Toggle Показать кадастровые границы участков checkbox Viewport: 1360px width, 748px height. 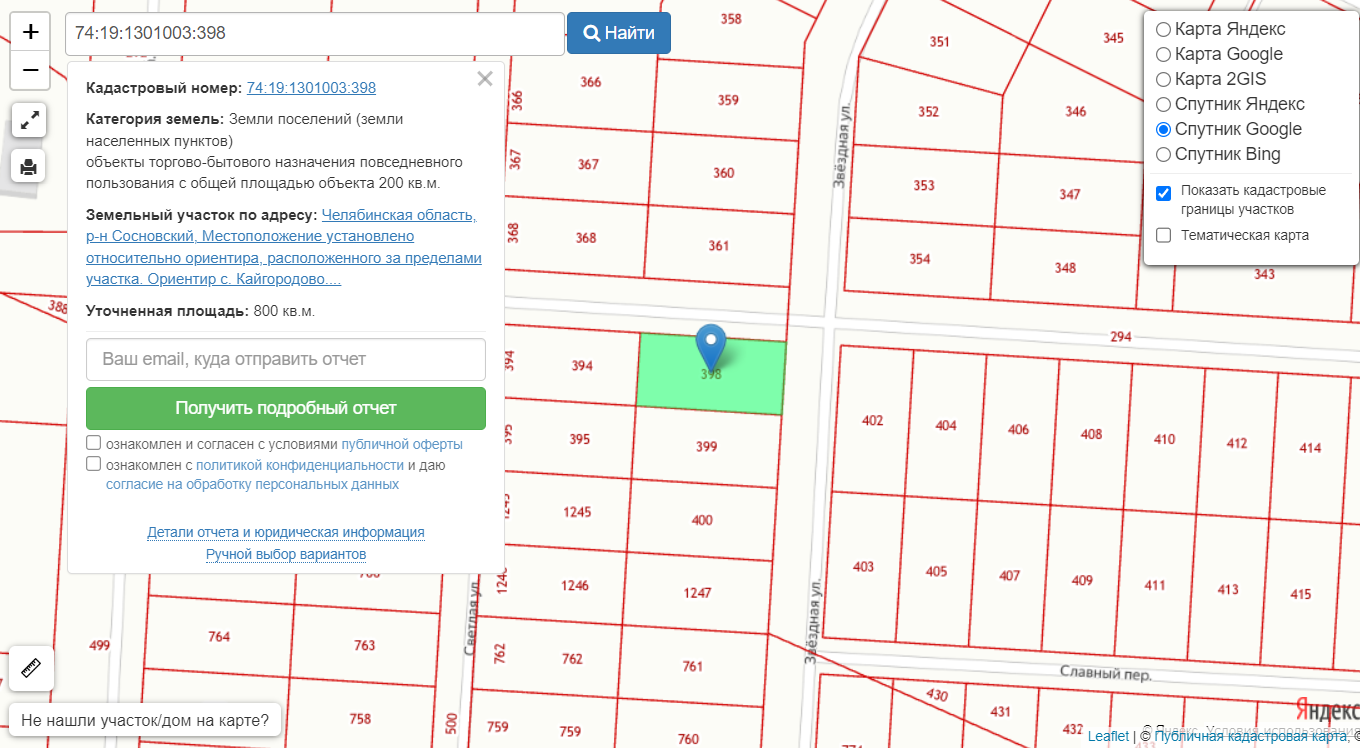point(1164,193)
